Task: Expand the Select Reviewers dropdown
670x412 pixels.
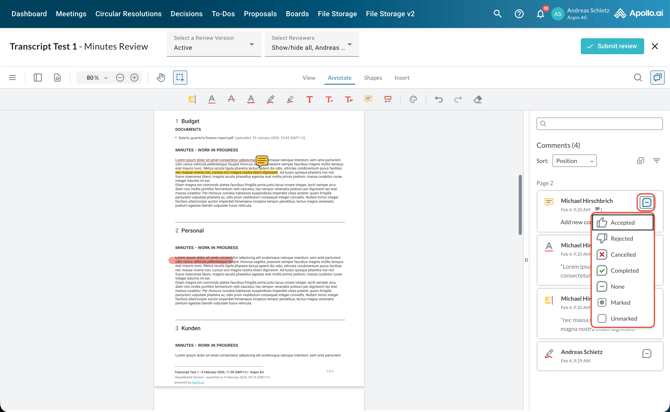Action: click(311, 44)
